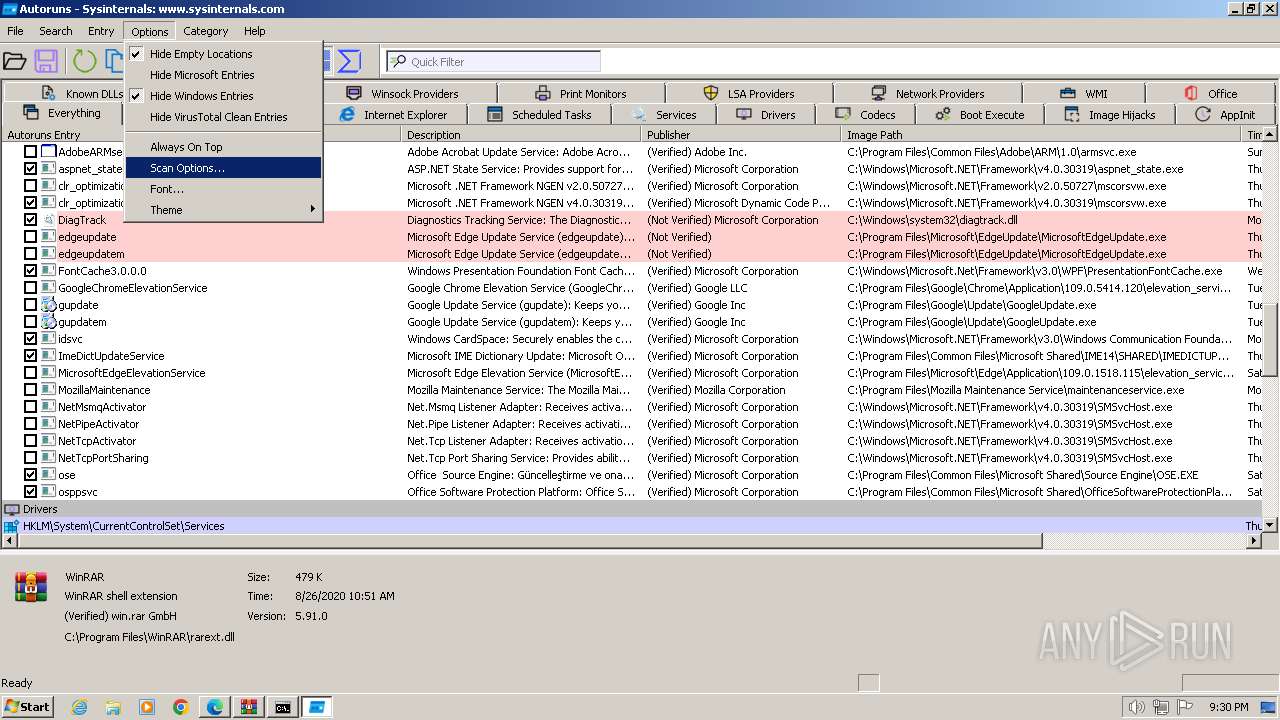Switch to the Network Providers tab
The width and height of the screenshot is (1280, 720).
point(927,94)
